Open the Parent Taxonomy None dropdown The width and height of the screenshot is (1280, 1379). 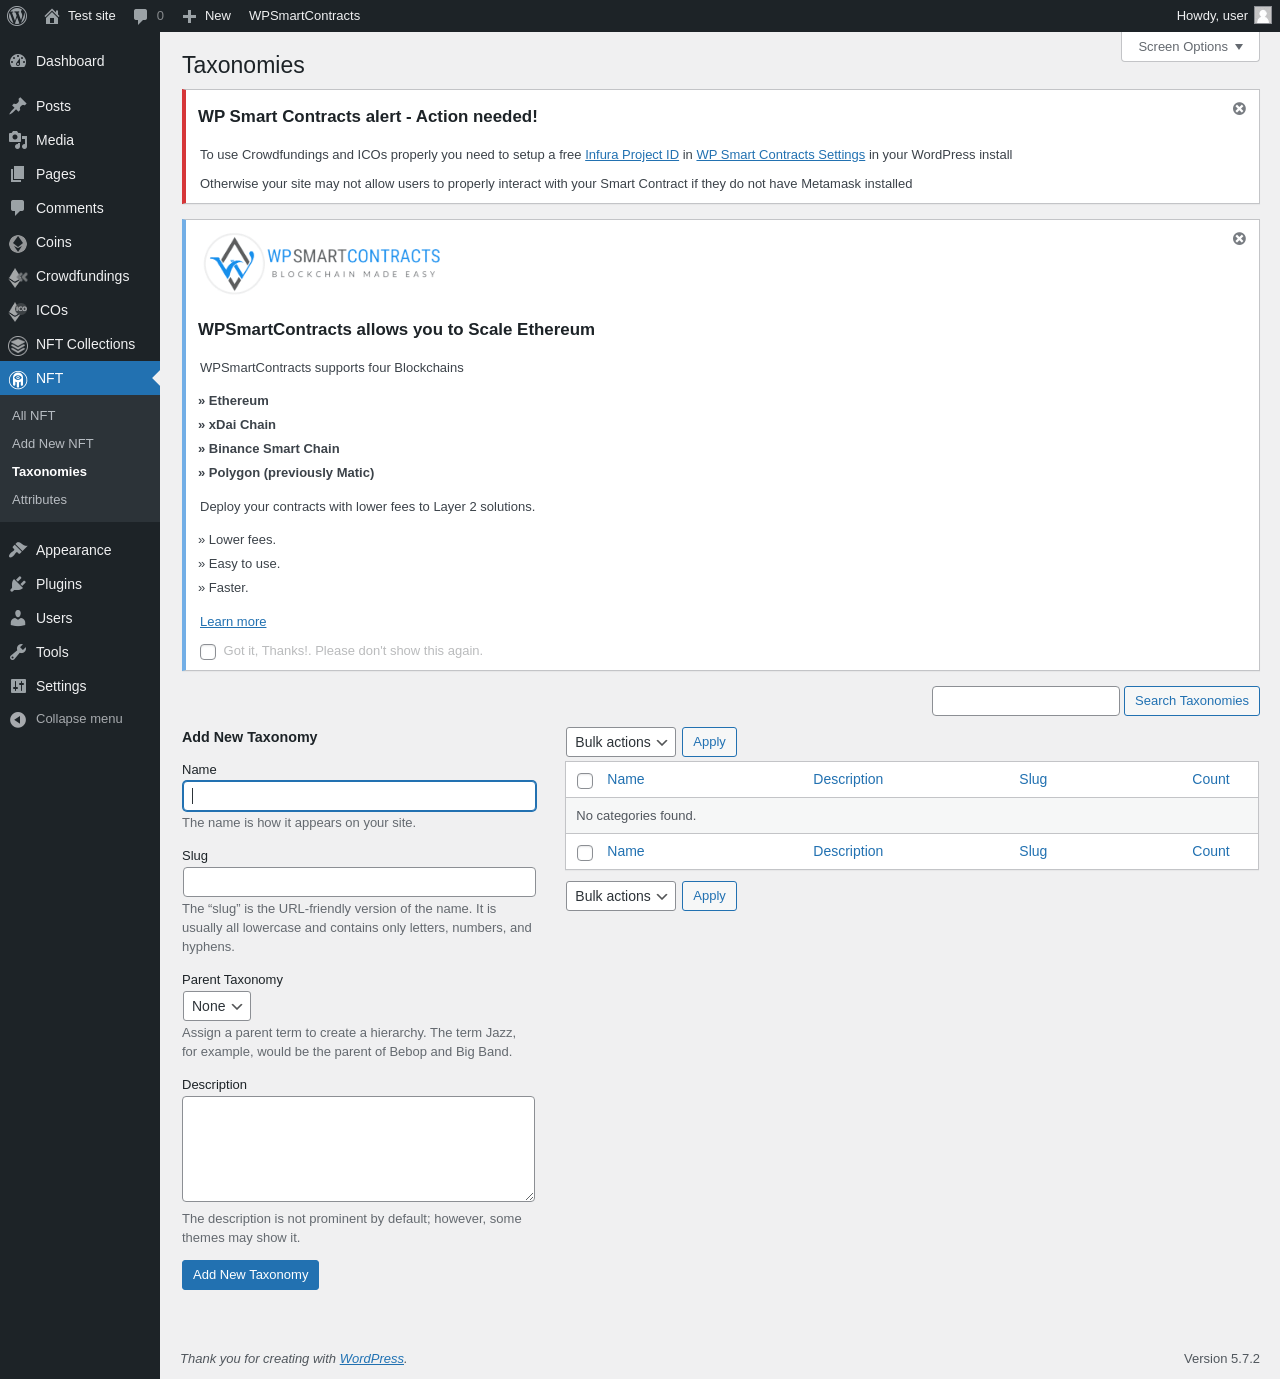(217, 1006)
